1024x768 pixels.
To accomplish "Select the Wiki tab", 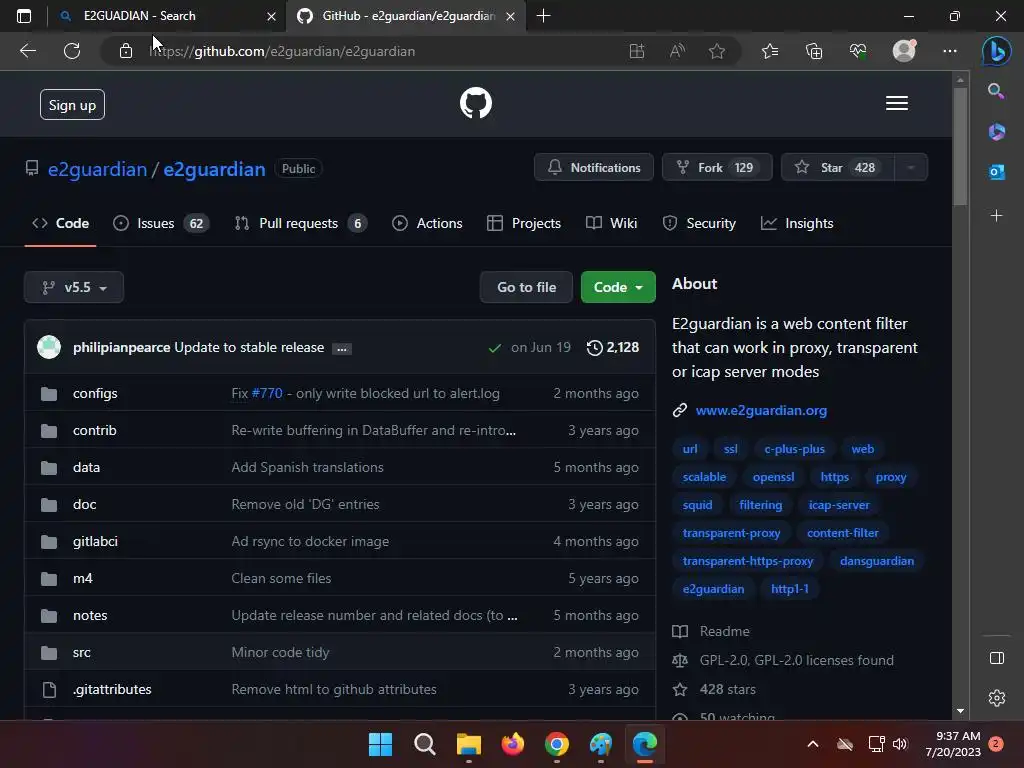I will [611, 223].
